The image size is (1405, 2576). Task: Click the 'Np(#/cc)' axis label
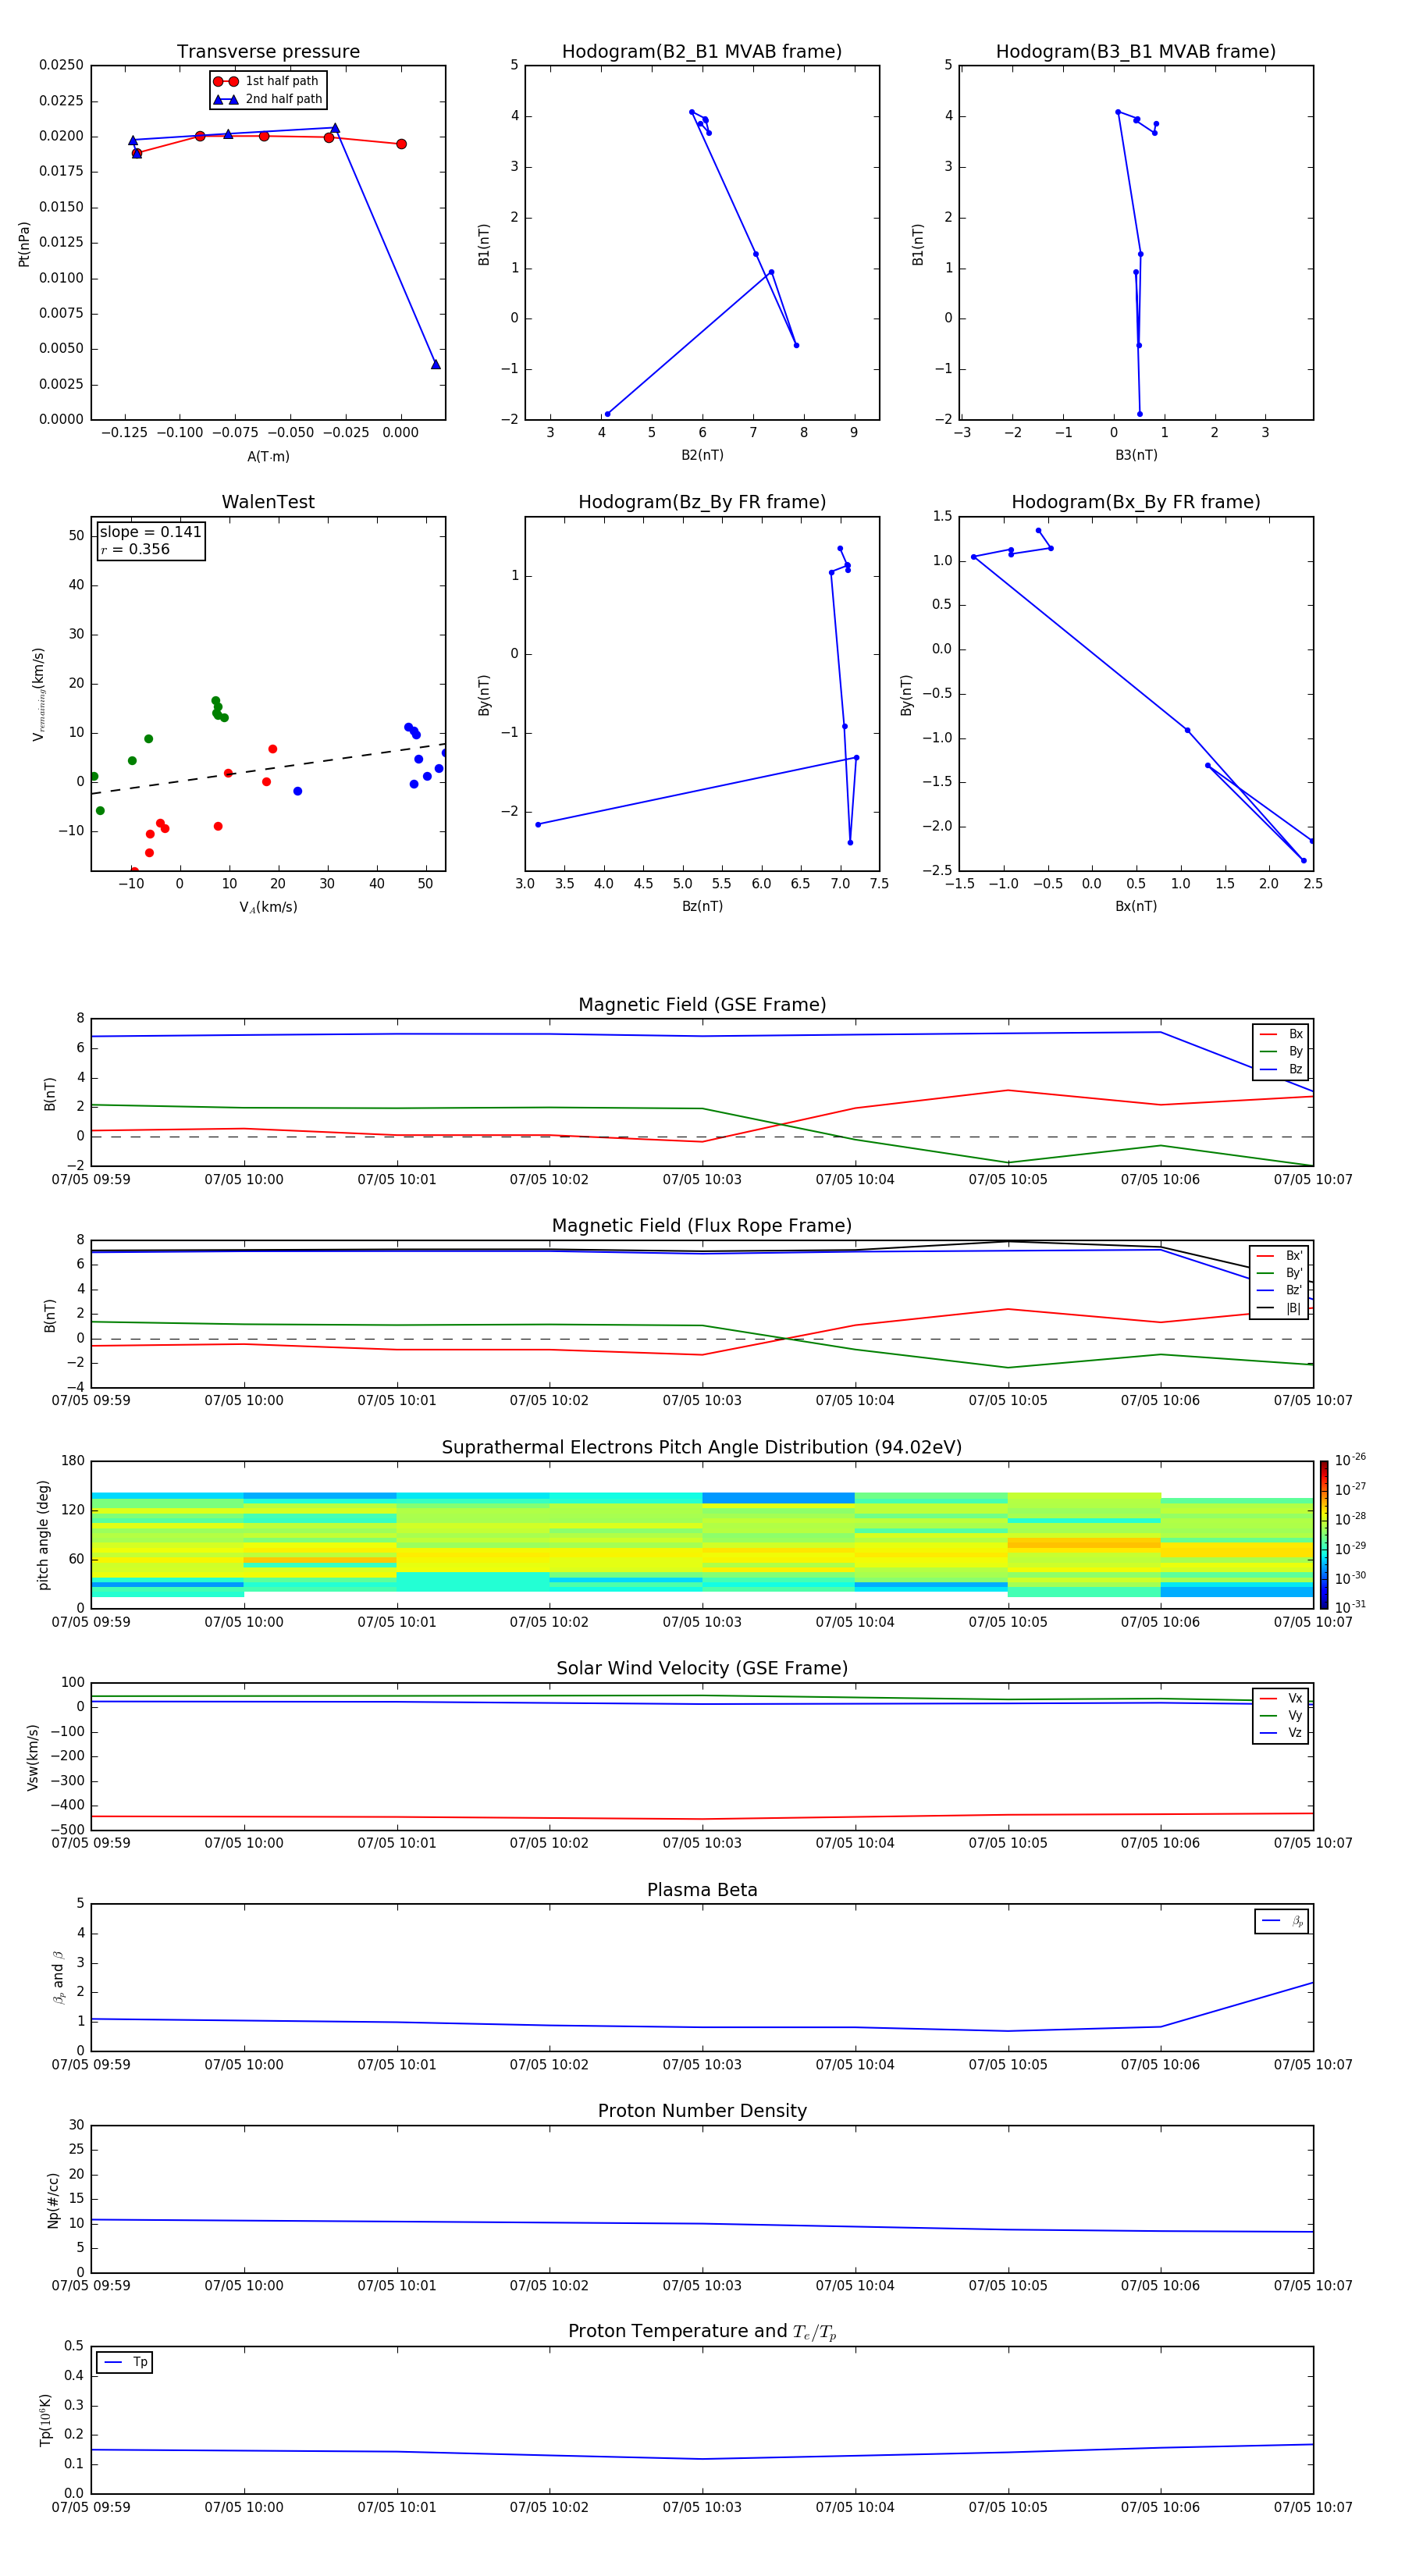(53, 2199)
